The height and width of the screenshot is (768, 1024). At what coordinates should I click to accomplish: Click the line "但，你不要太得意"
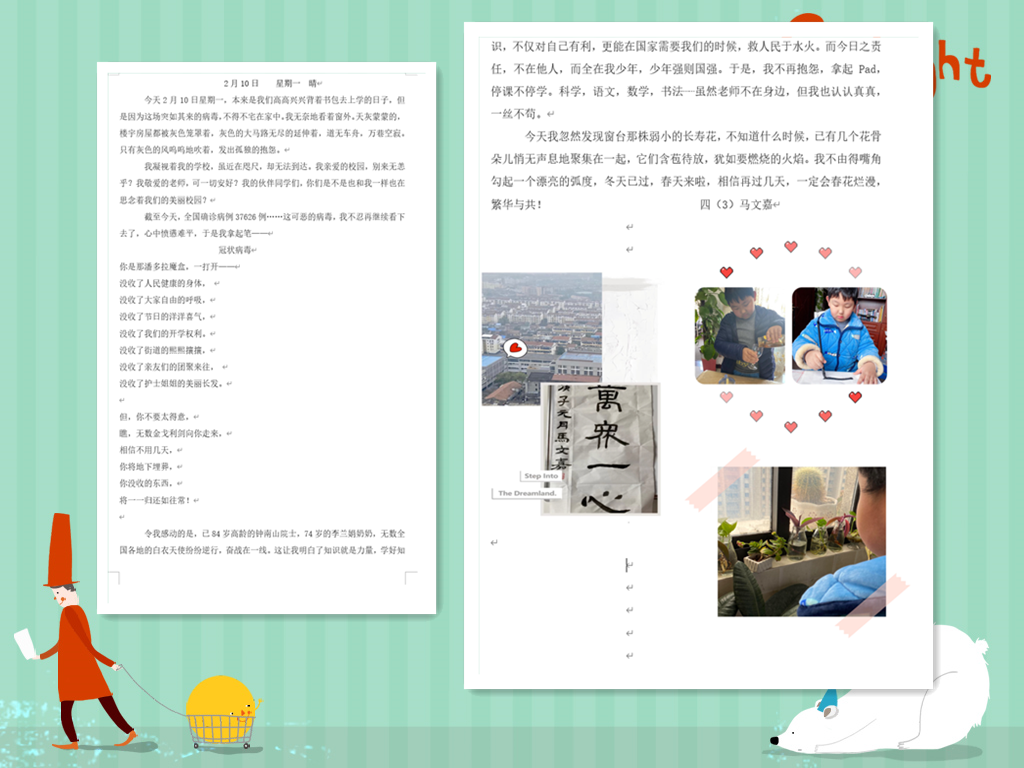click(x=154, y=417)
